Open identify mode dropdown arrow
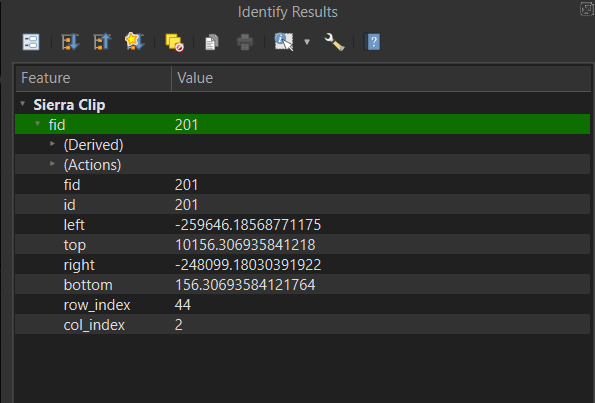 tap(307, 42)
